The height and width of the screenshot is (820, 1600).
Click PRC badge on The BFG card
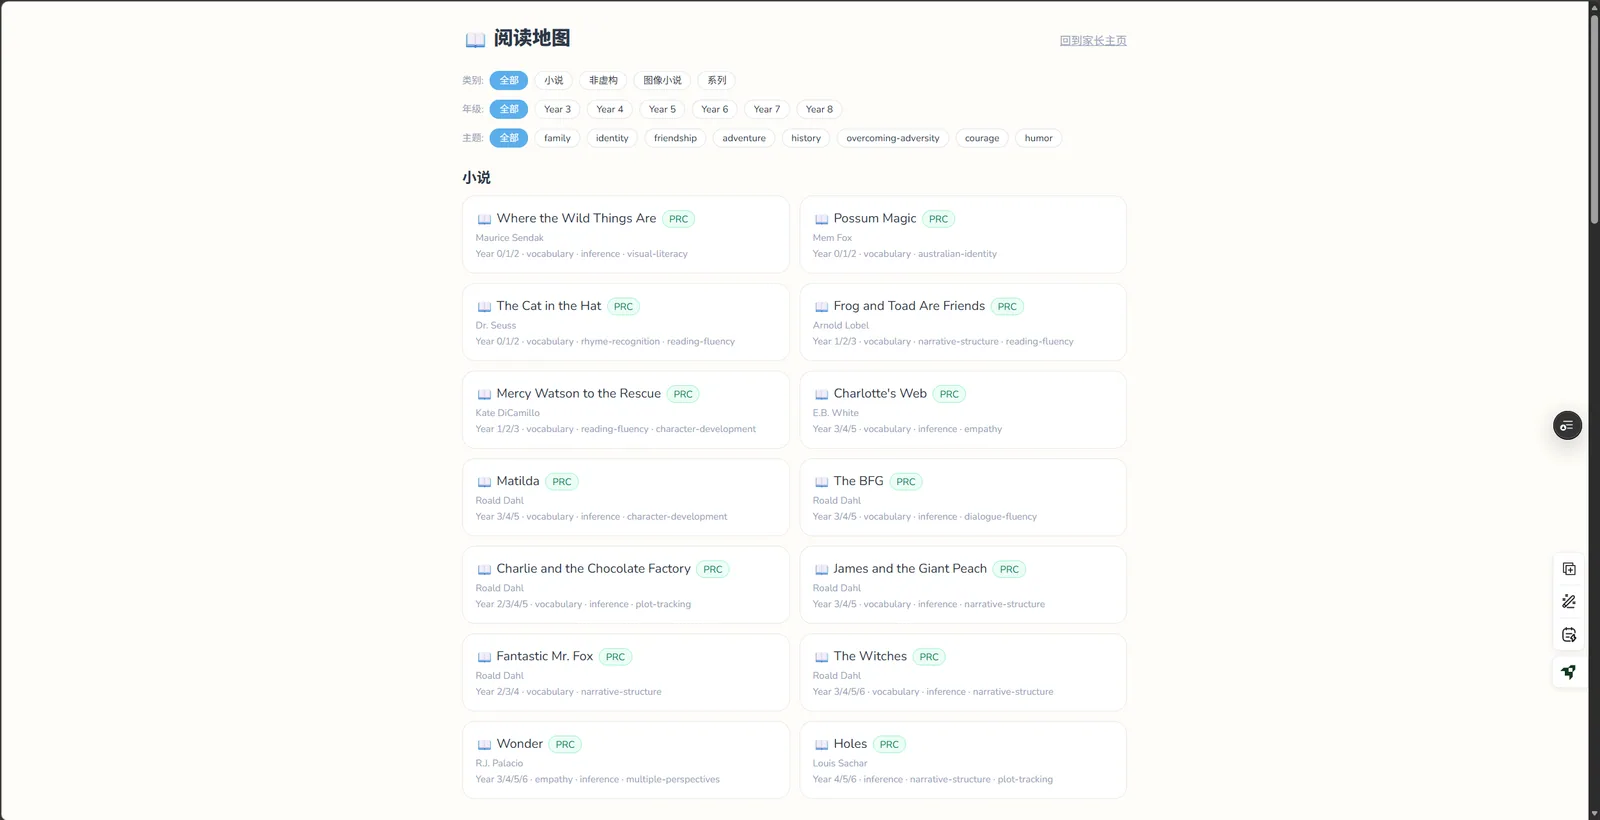(x=906, y=482)
